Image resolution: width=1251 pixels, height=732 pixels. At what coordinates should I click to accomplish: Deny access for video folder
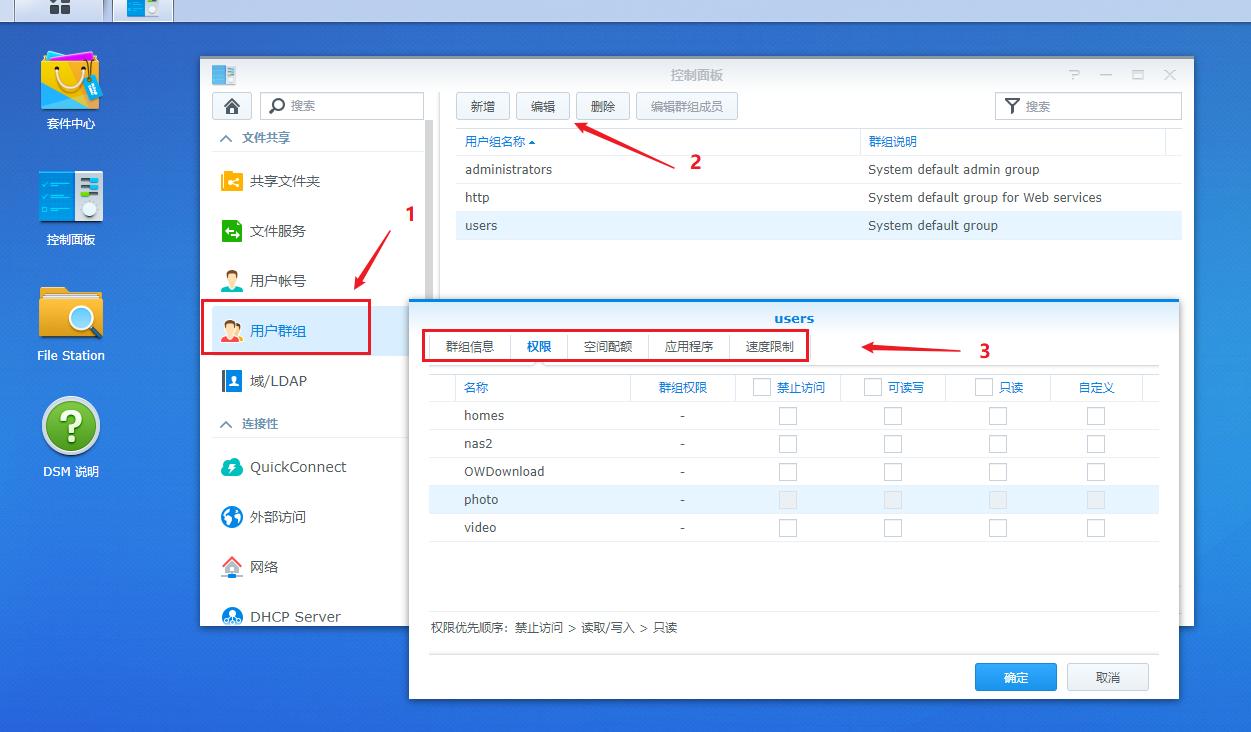[x=788, y=528]
